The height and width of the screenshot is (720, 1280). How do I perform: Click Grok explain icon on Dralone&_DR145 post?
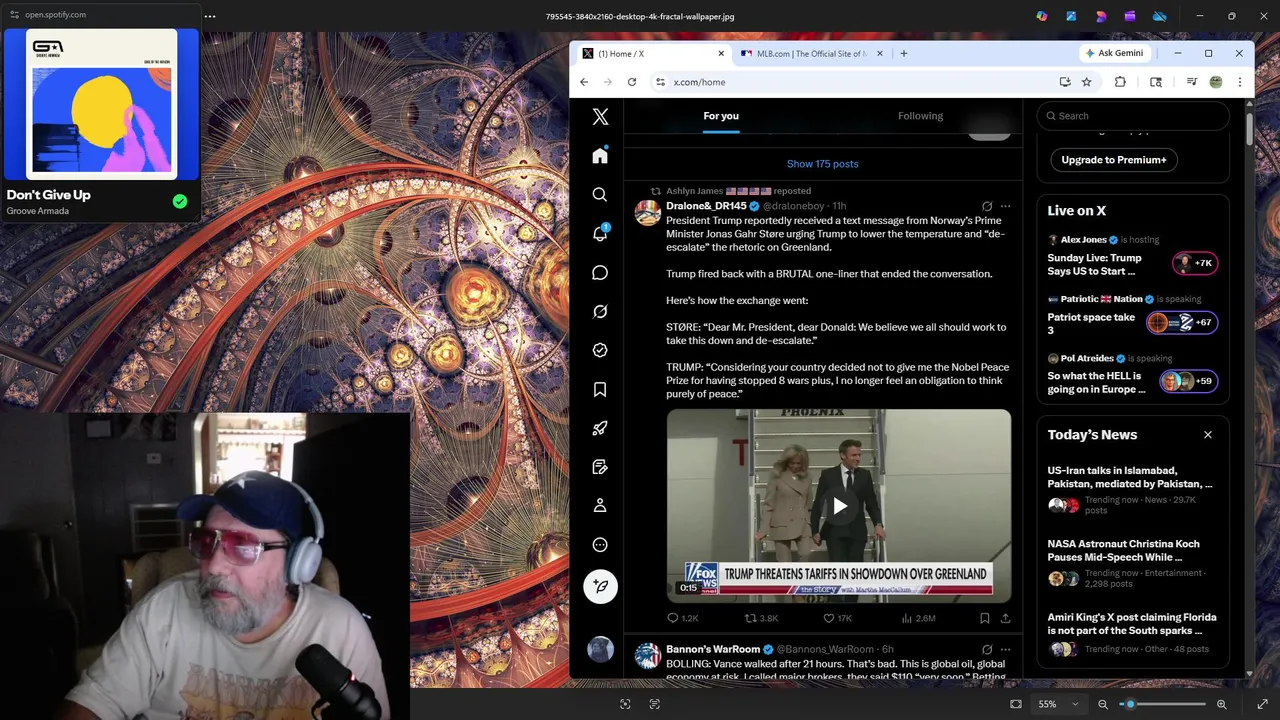987,206
